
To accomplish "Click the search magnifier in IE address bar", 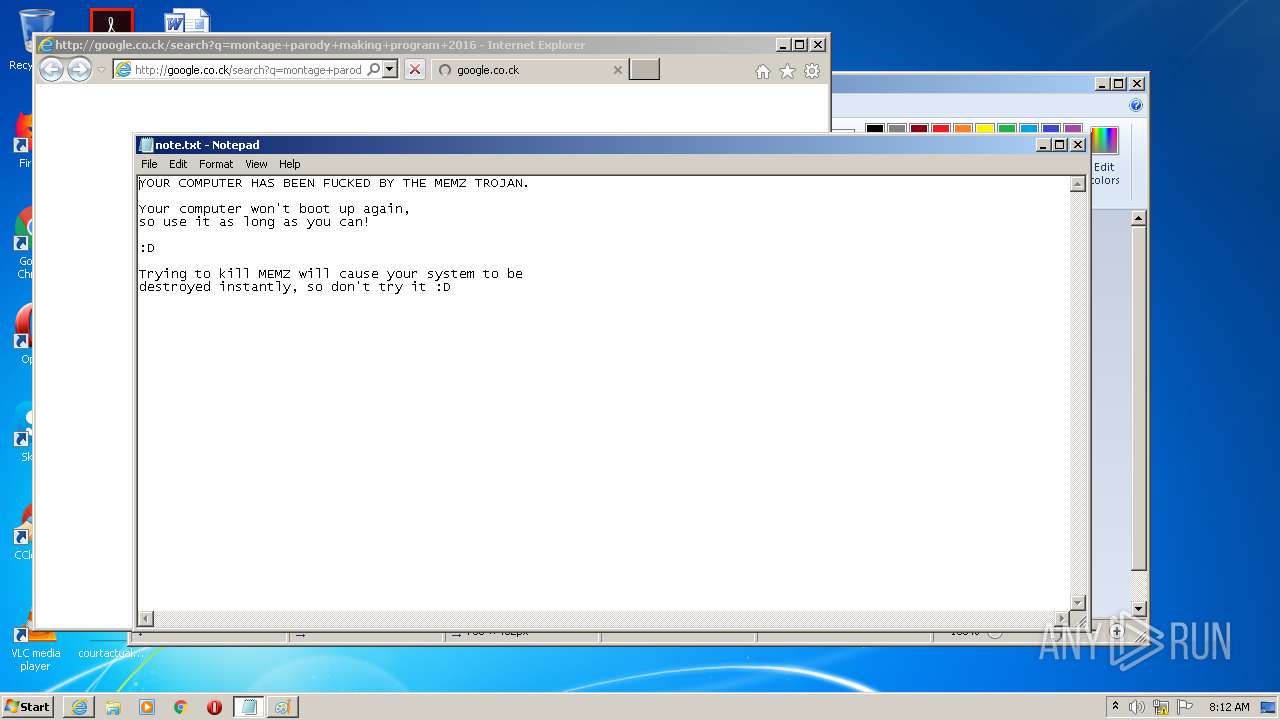I will pyautogui.click(x=373, y=70).
